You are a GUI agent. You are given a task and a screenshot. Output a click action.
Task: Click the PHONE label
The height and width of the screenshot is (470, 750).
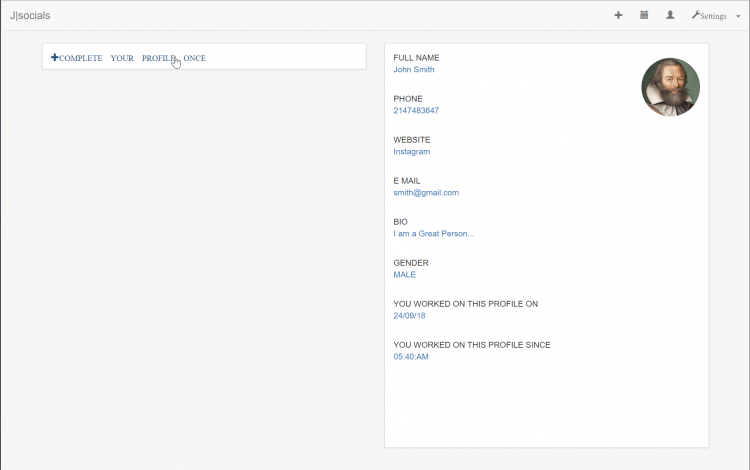pos(408,99)
